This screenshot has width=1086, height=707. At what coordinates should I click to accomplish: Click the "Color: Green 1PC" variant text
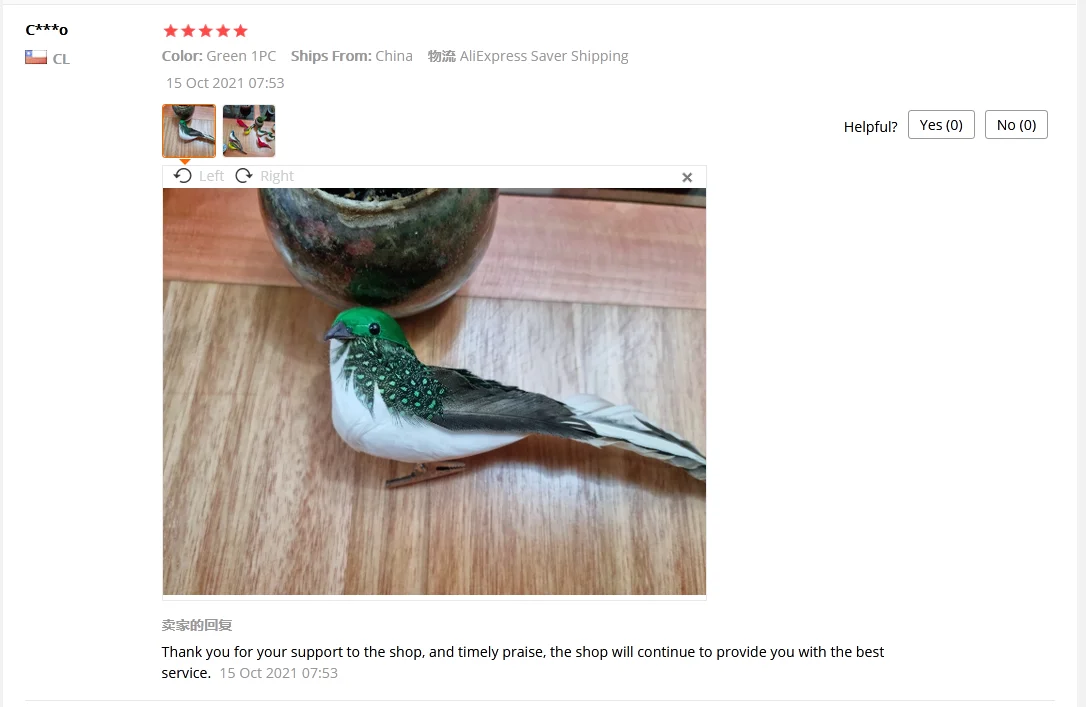pos(219,56)
